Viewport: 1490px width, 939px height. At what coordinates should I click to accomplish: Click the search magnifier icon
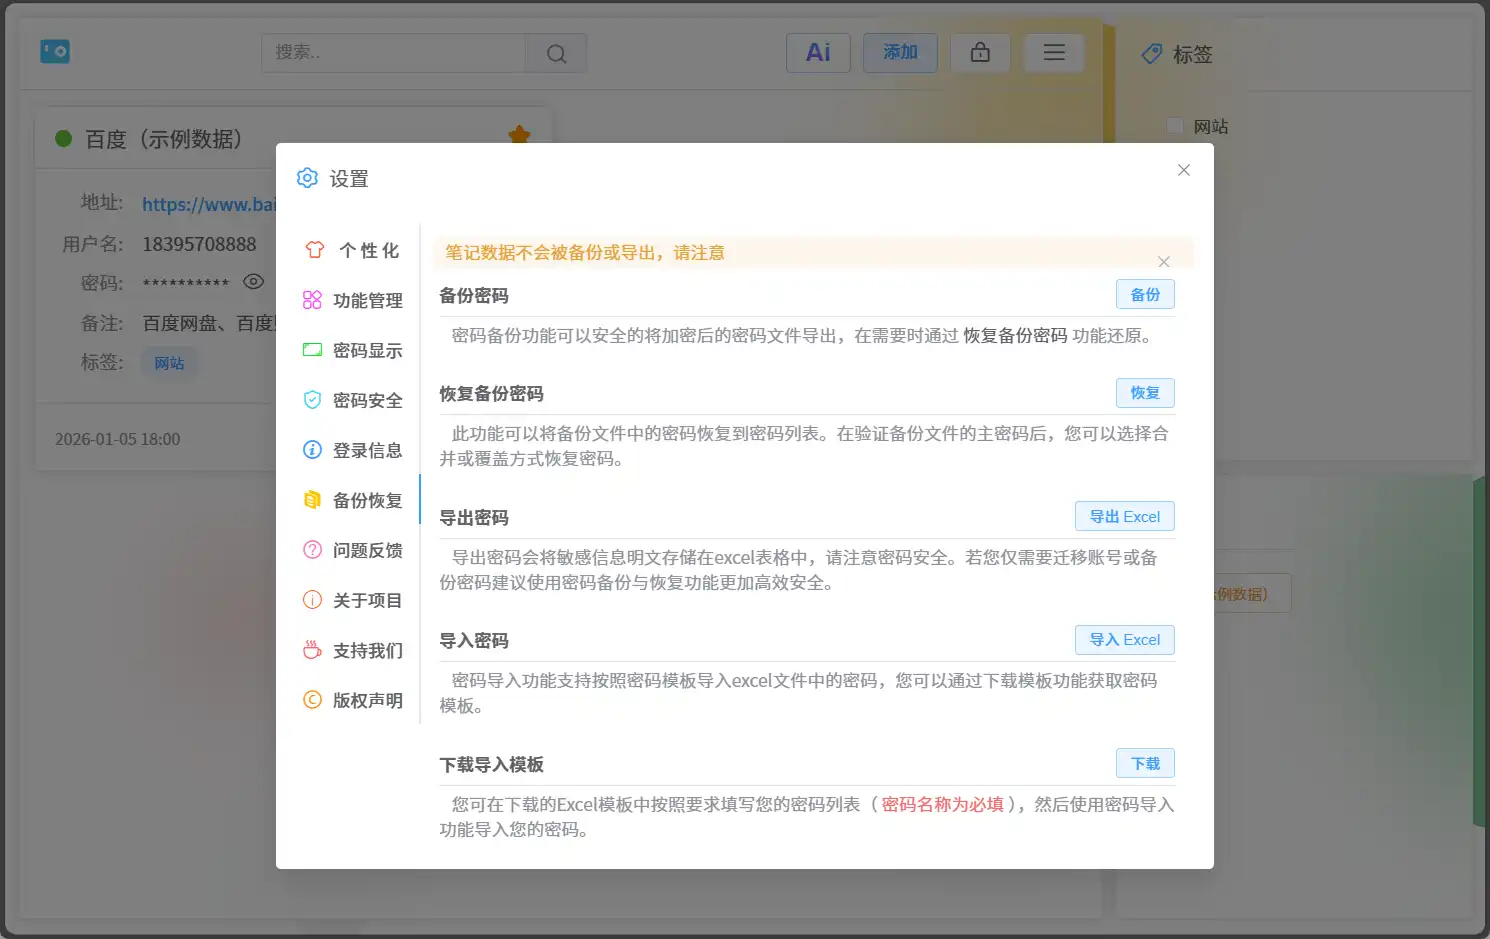click(x=555, y=53)
